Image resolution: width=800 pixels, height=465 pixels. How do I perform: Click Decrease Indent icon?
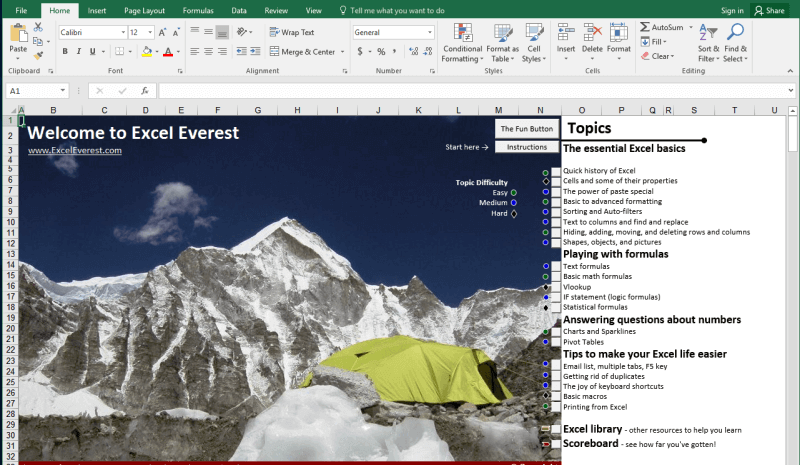tap(241, 52)
